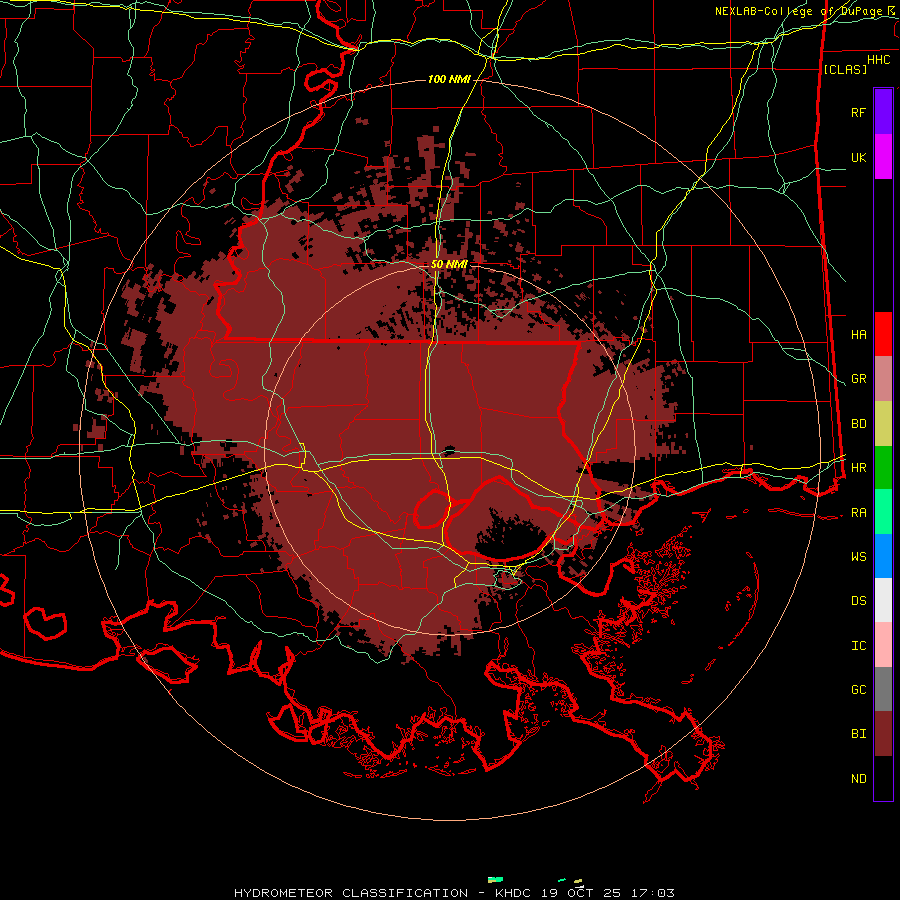Image resolution: width=900 pixels, height=900 pixels.
Task: Click the "DS" legend label
Action: pyautogui.click(x=858, y=601)
